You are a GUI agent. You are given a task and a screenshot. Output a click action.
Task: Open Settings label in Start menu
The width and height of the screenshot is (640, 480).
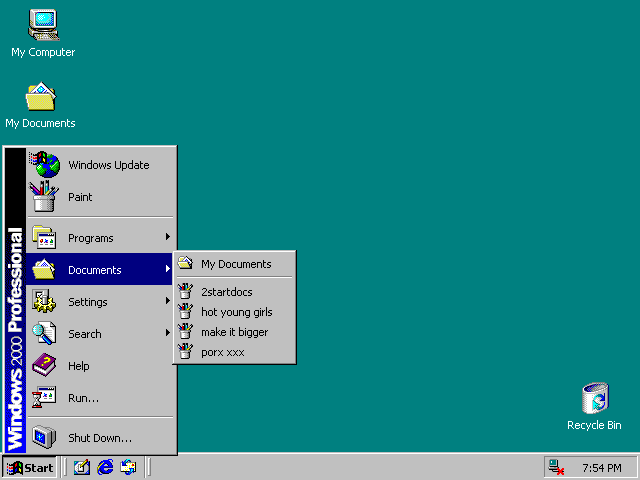(88, 302)
